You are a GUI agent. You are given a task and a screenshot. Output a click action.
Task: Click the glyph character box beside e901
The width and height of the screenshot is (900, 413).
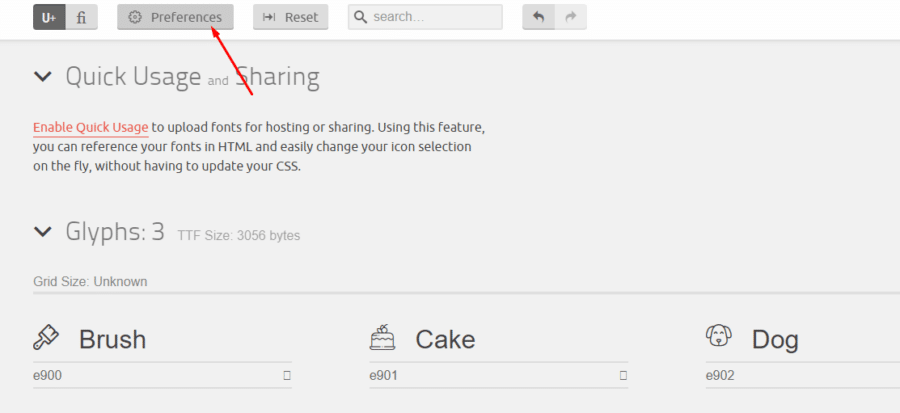[x=623, y=376]
